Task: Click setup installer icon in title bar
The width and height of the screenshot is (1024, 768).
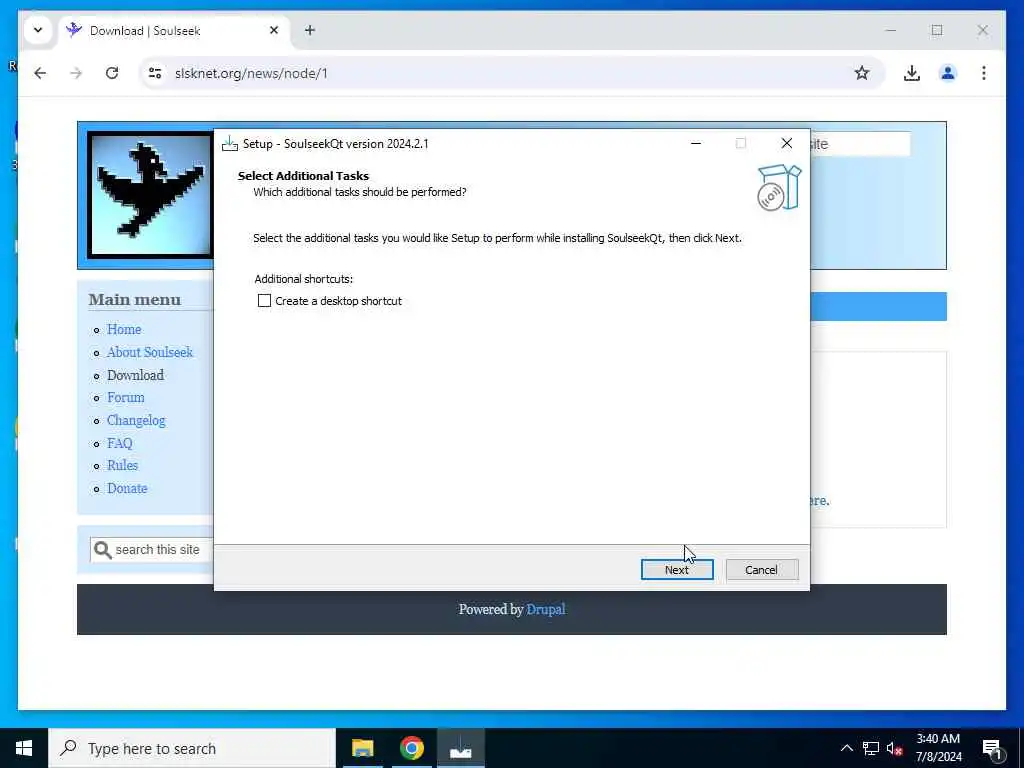Action: click(x=229, y=144)
